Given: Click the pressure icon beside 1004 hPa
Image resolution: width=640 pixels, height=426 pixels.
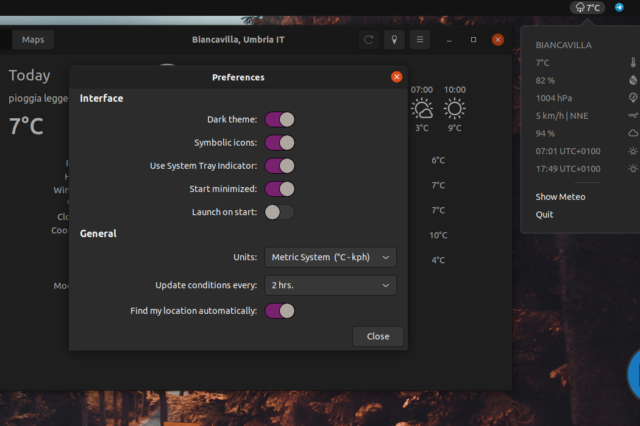Looking at the screenshot, I should pos(633,98).
